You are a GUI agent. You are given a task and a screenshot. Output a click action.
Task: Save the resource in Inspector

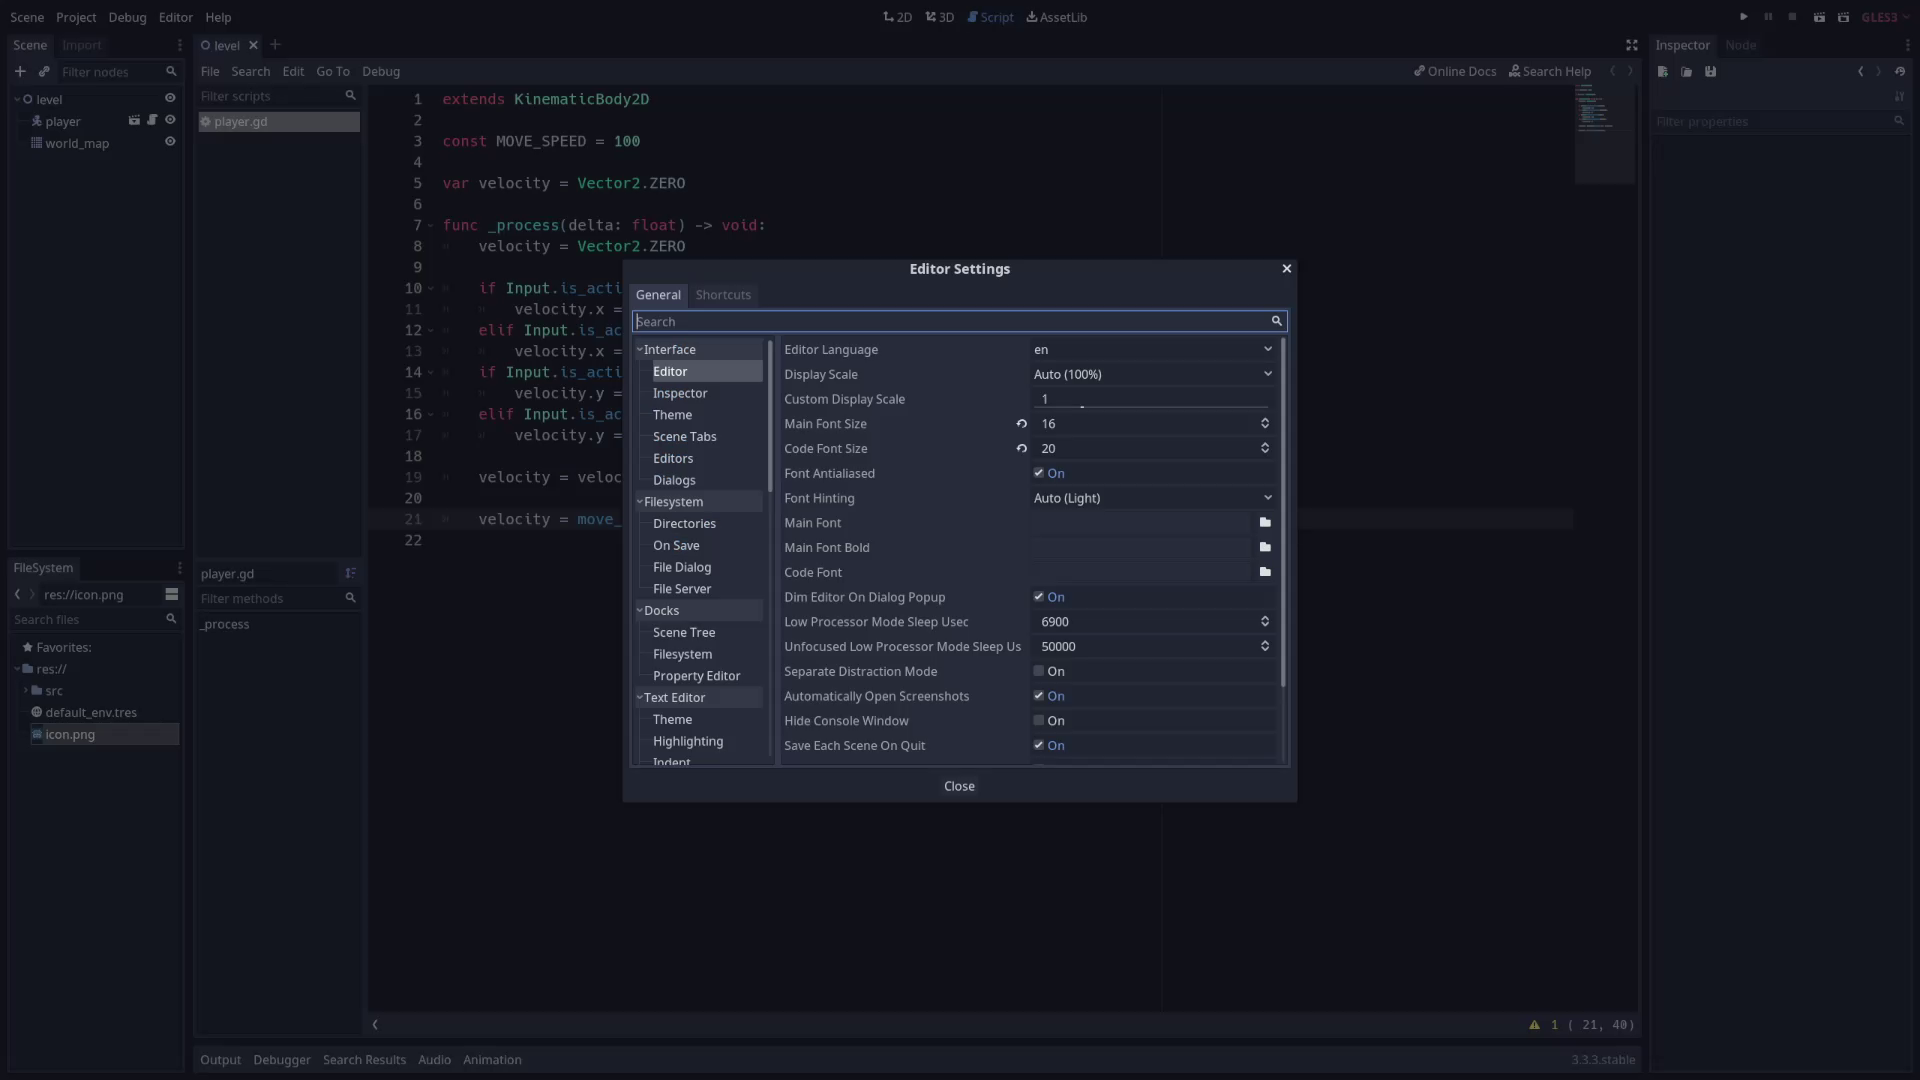1711,71
